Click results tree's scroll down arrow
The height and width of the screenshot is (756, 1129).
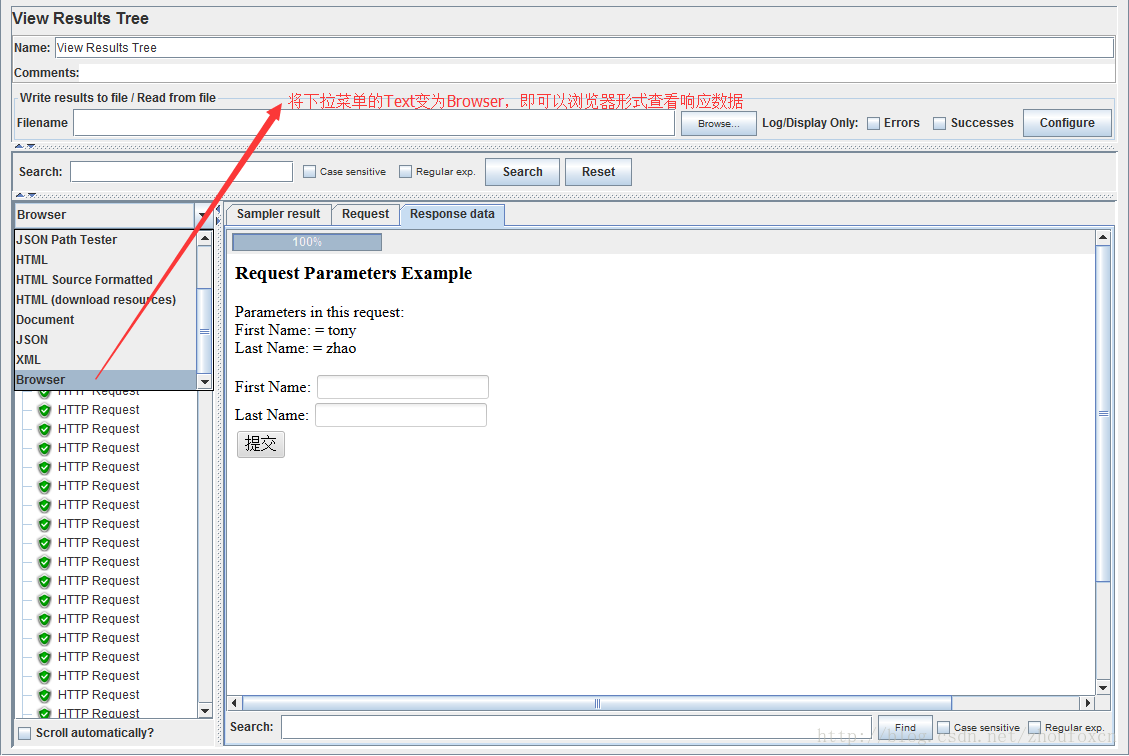click(x=205, y=710)
